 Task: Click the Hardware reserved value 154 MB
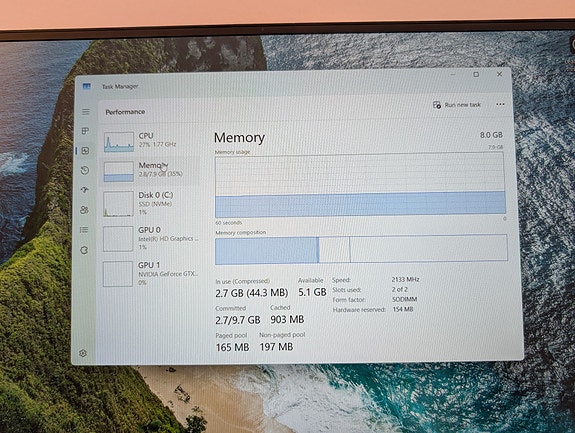[x=403, y=309]
